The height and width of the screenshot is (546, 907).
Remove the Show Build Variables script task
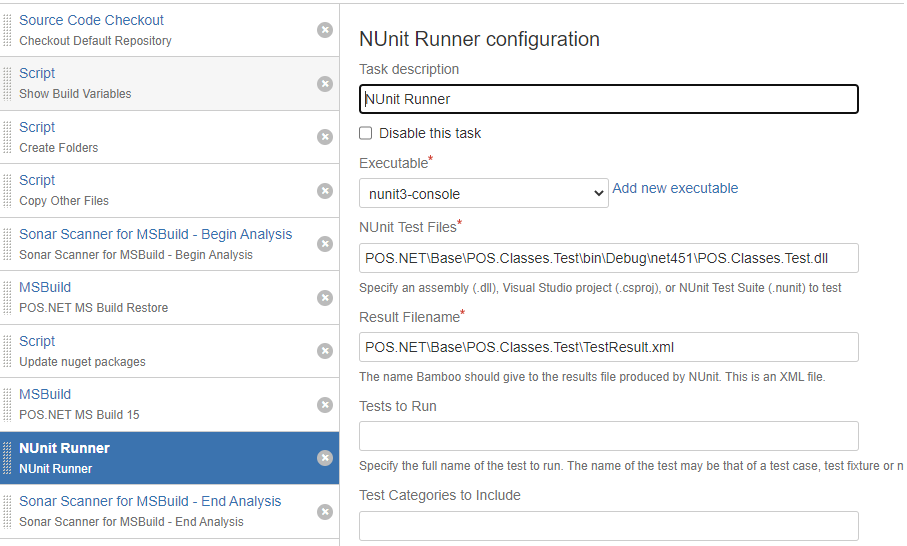click(x=325, y=84)
